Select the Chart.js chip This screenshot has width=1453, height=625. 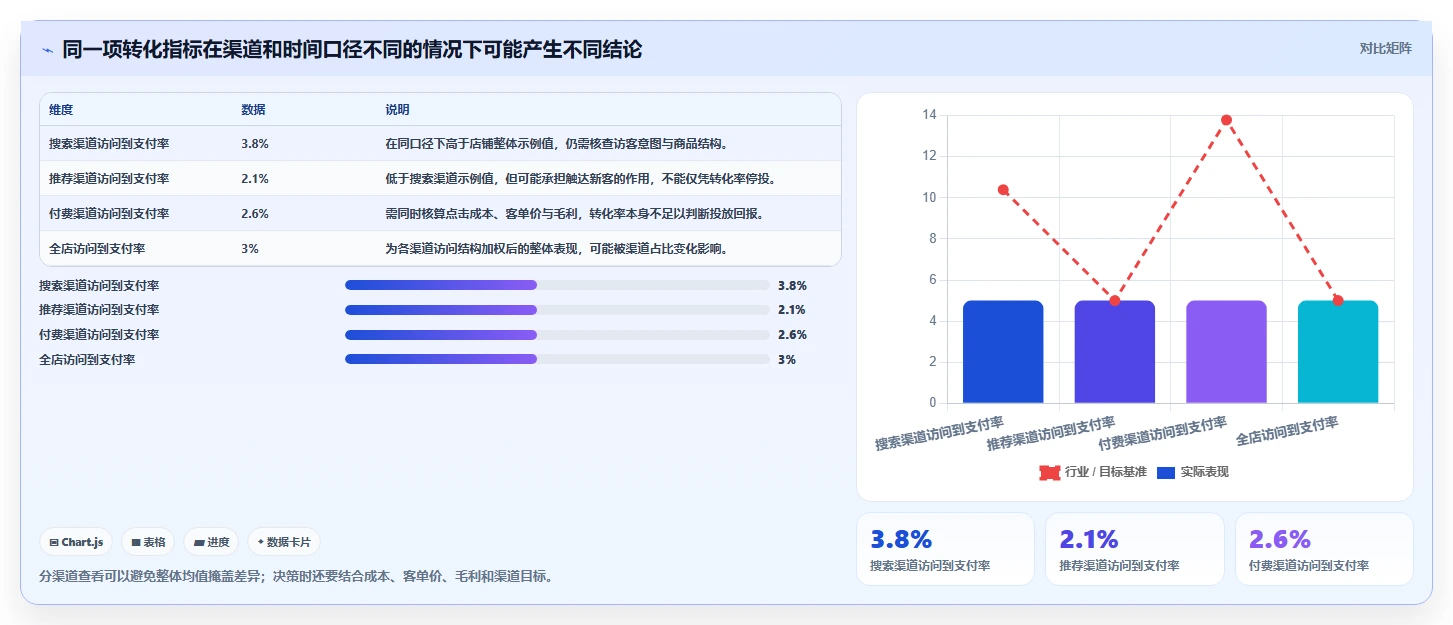[x=77, y=542]
